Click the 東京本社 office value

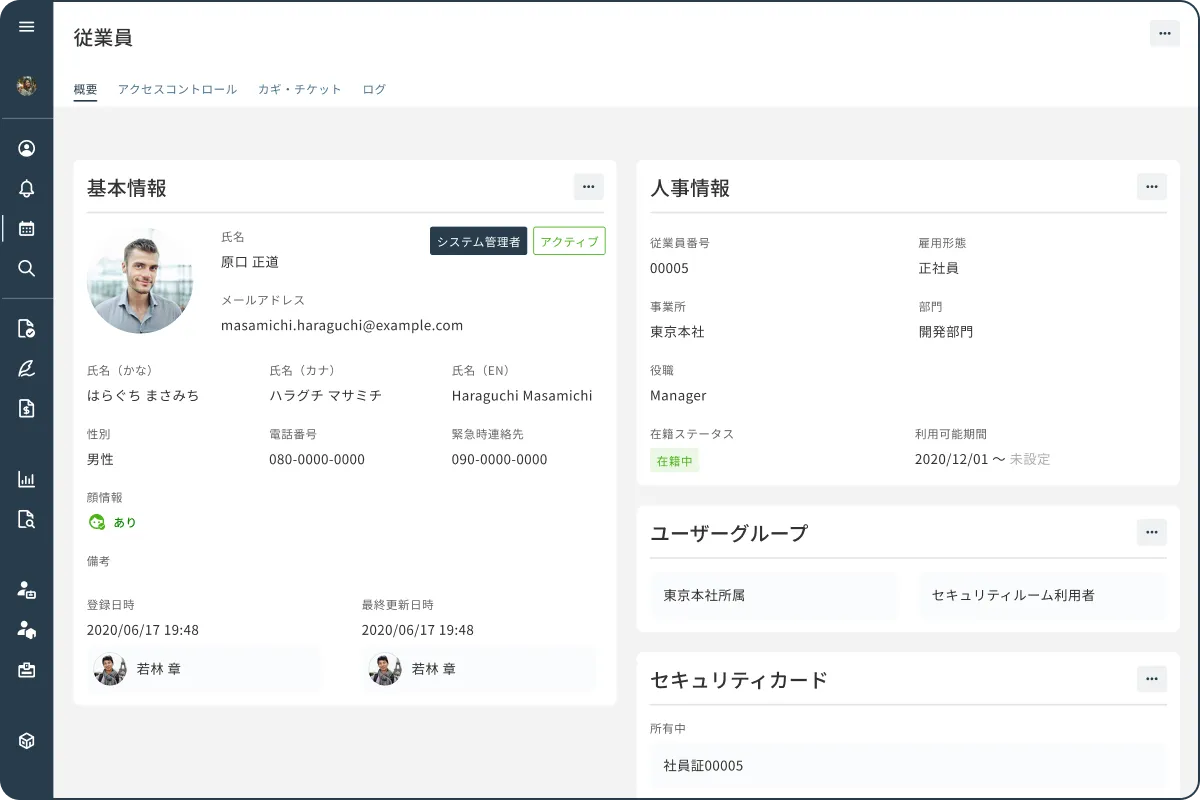point(677,331)
